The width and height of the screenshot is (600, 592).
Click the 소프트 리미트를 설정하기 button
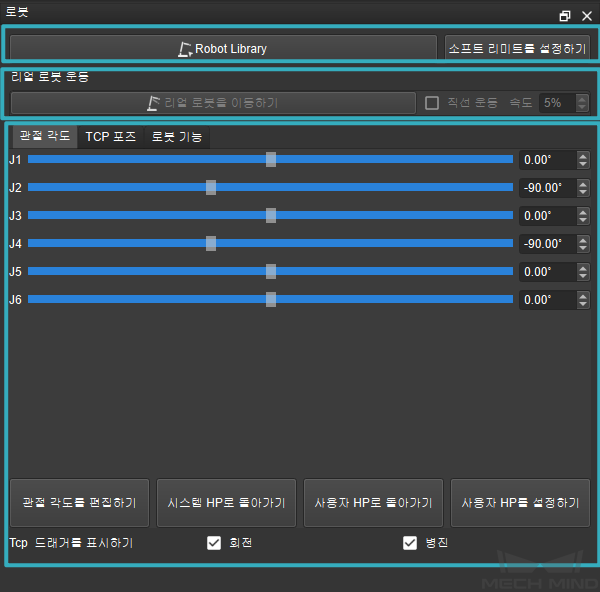tap(517, 48)
